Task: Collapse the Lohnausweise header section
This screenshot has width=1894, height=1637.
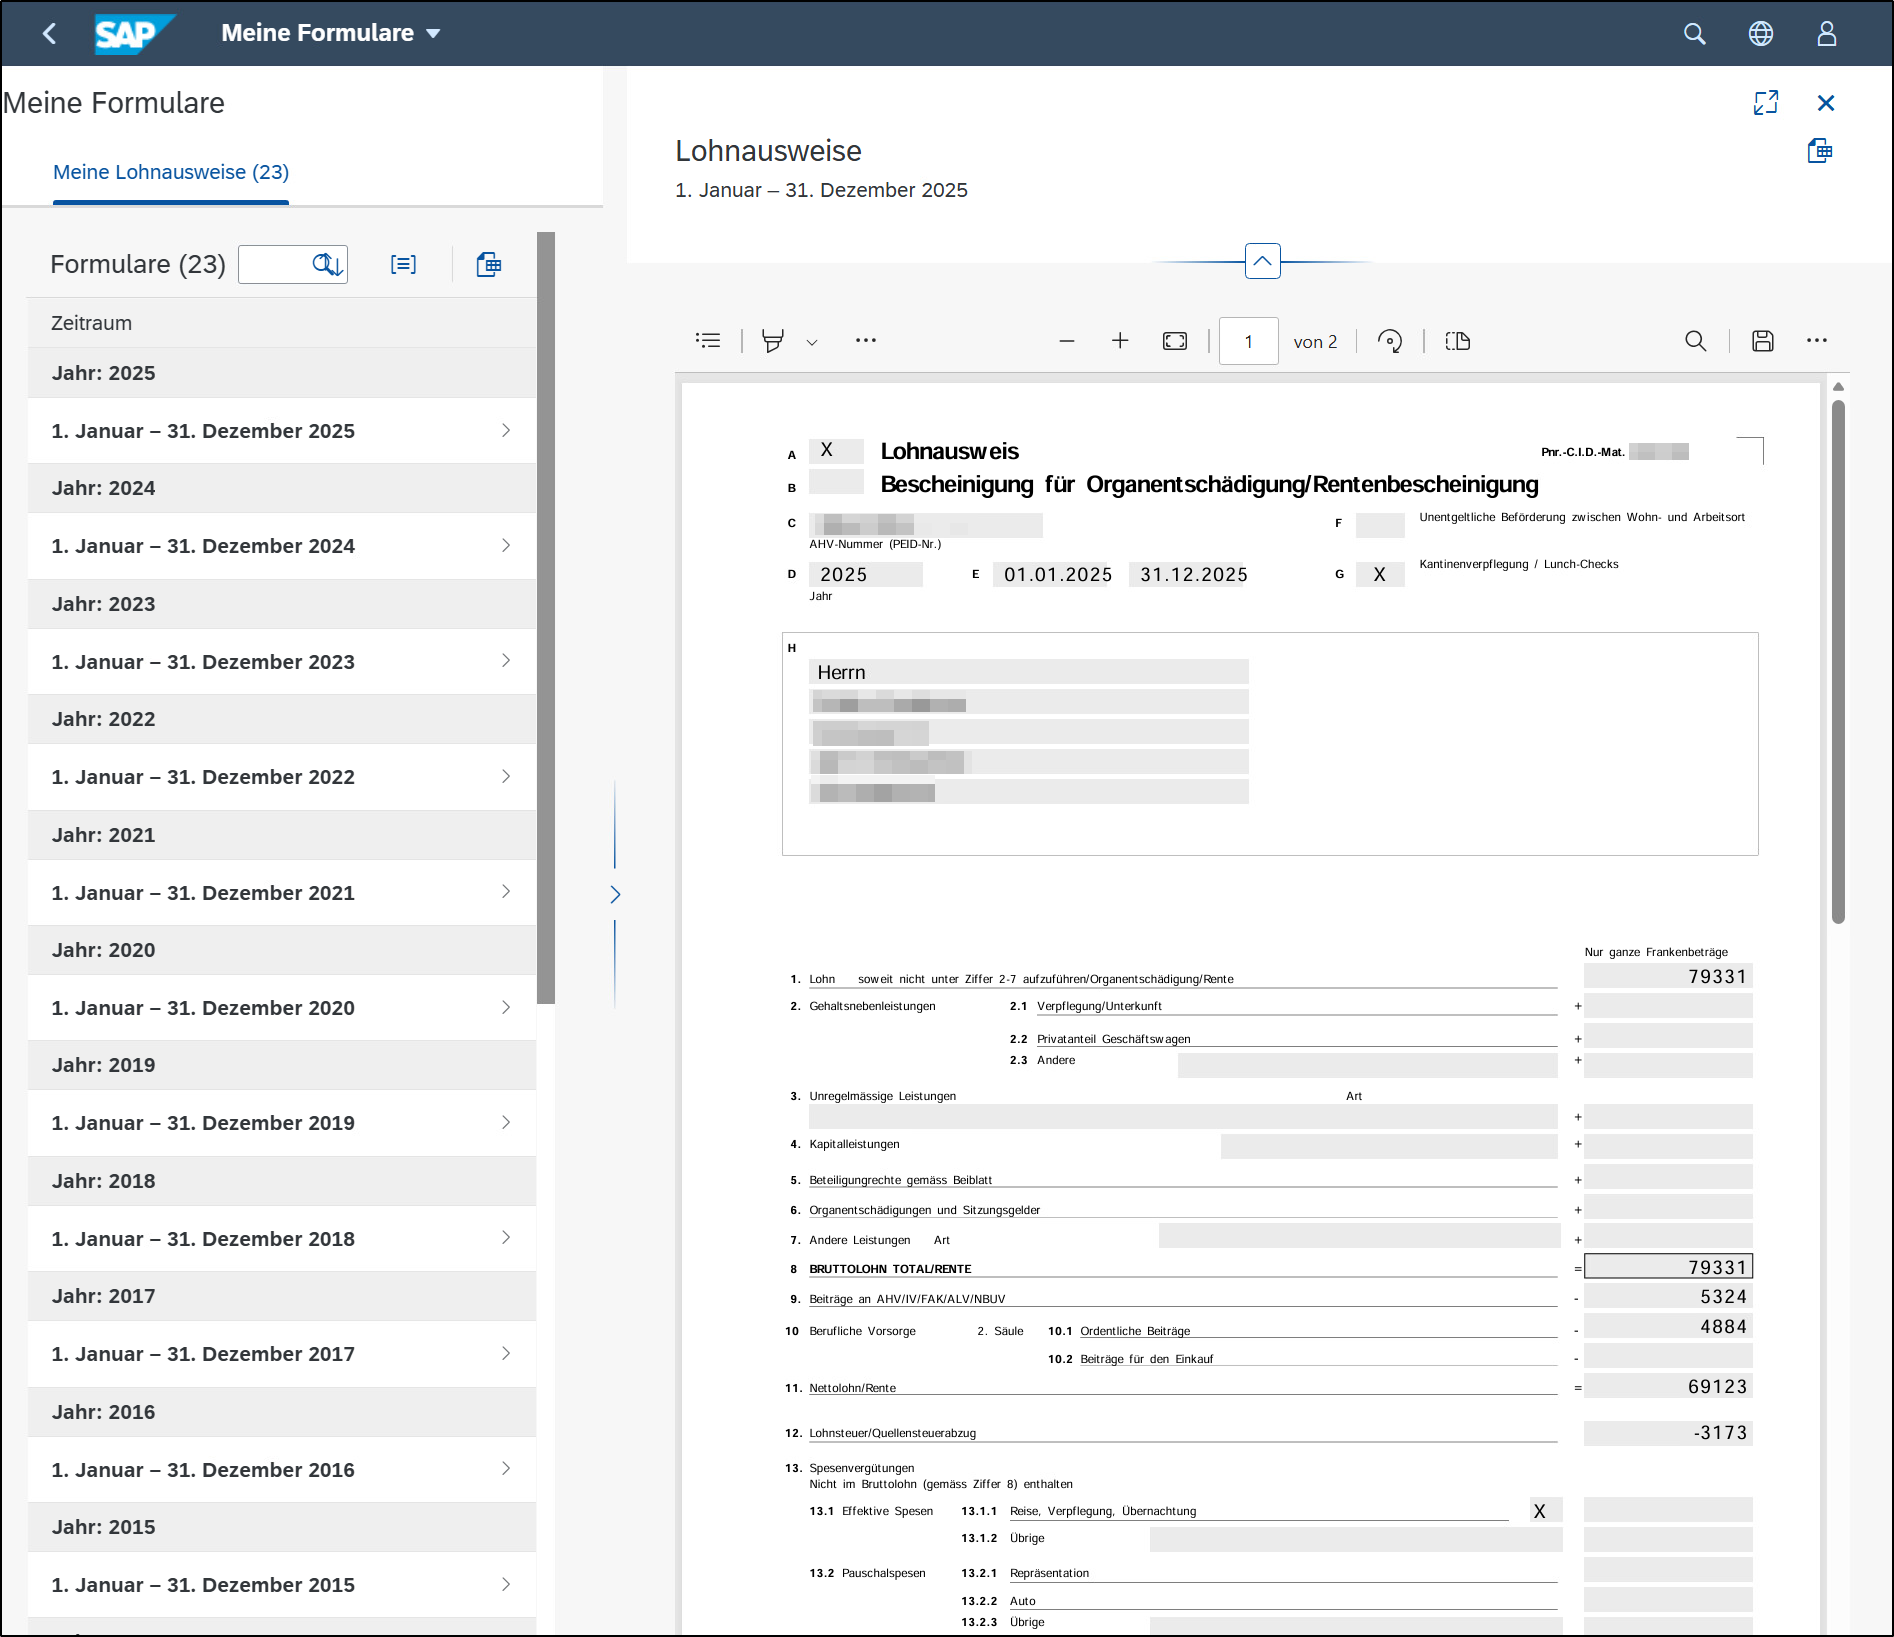Action: point(1263,261)
